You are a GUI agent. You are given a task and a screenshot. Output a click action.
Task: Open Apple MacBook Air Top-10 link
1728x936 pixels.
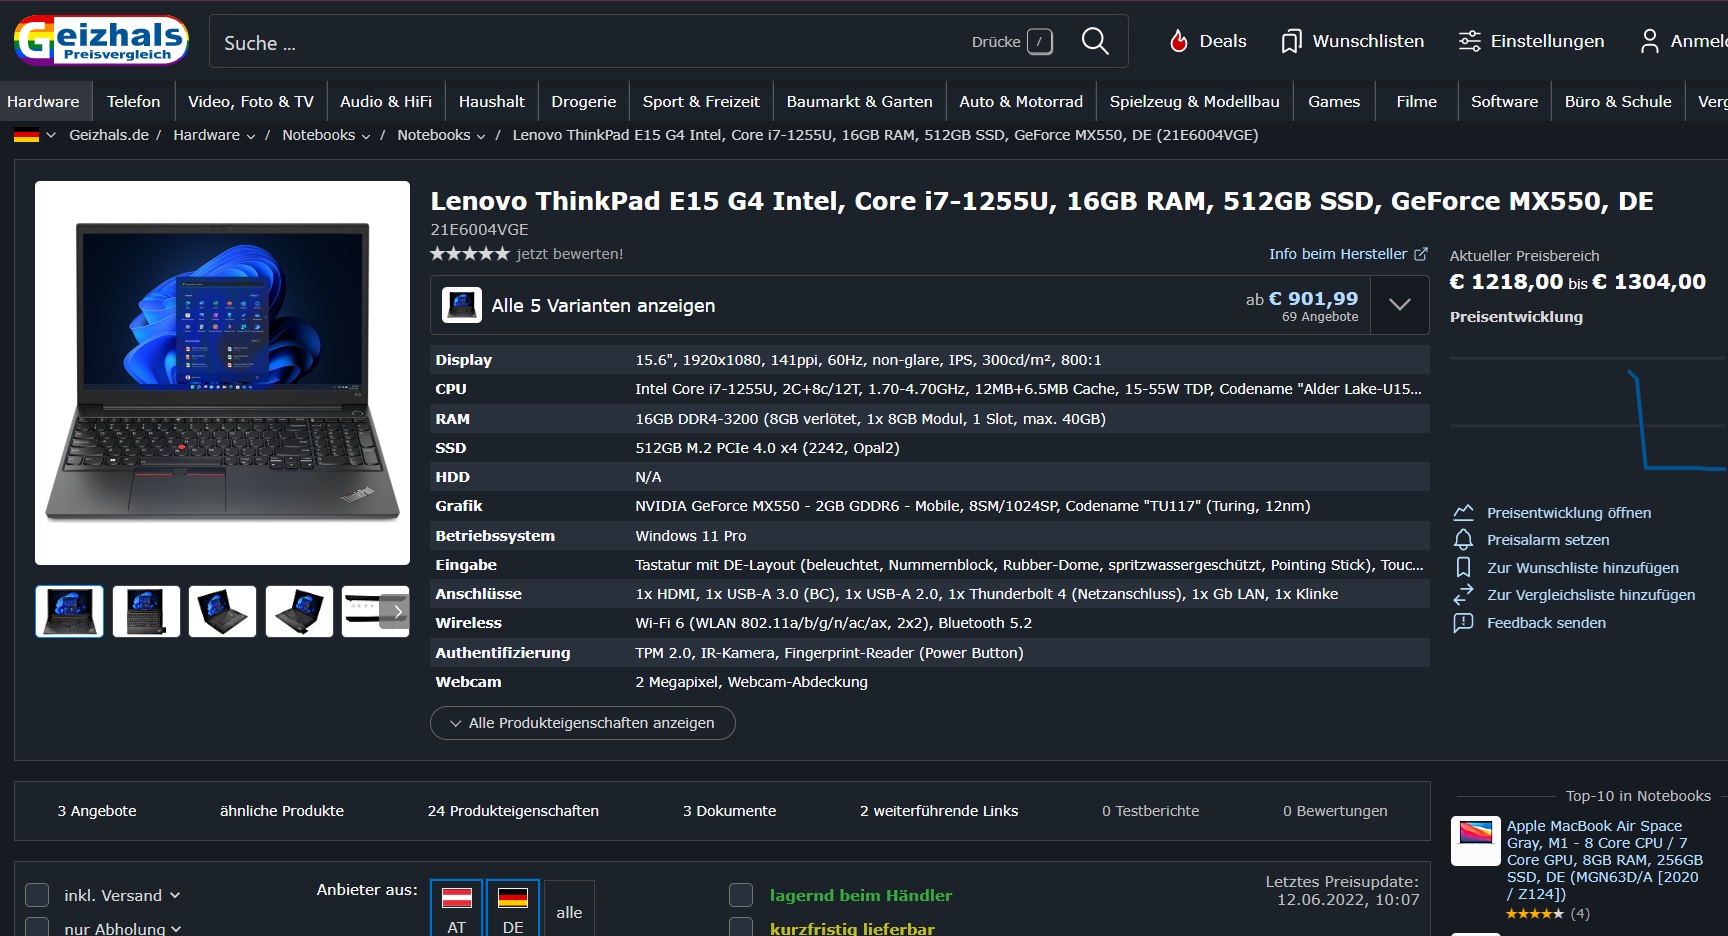[x=1605, y=860]
